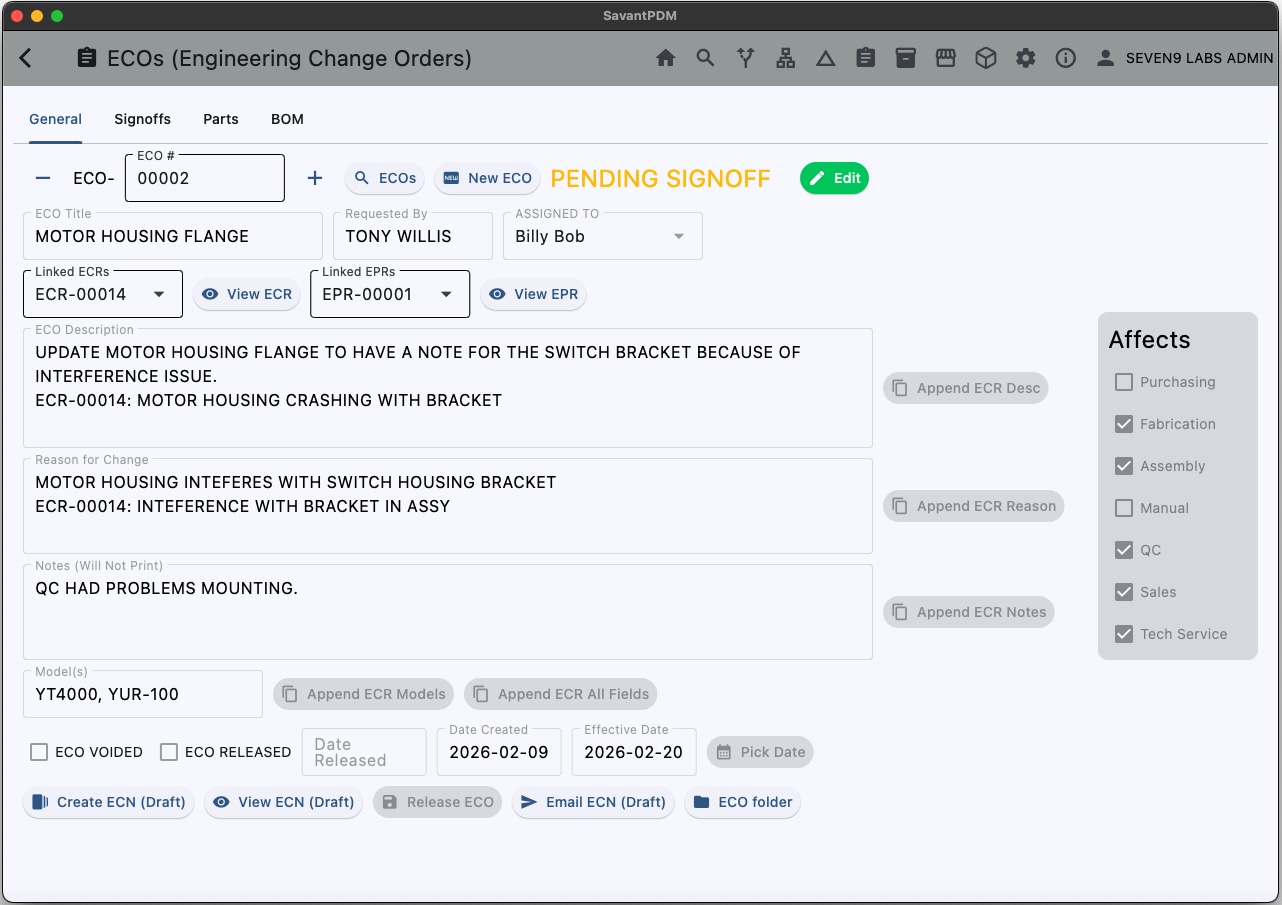The image size is (1282, 905).
Task: Open search using the magnifier icon
Action: 706,59
